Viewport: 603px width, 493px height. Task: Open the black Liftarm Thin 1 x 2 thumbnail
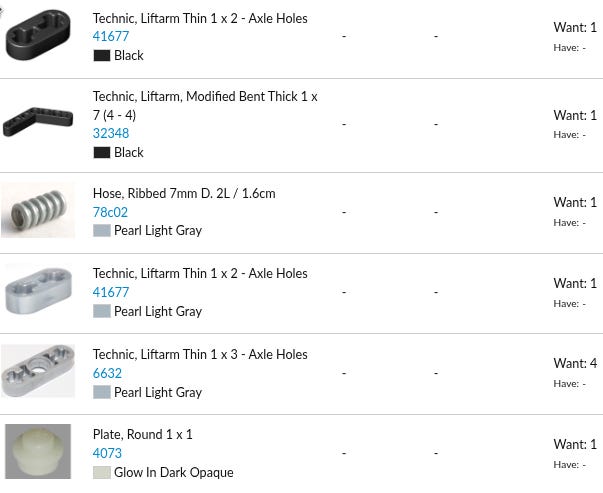(x=38, y=35)
